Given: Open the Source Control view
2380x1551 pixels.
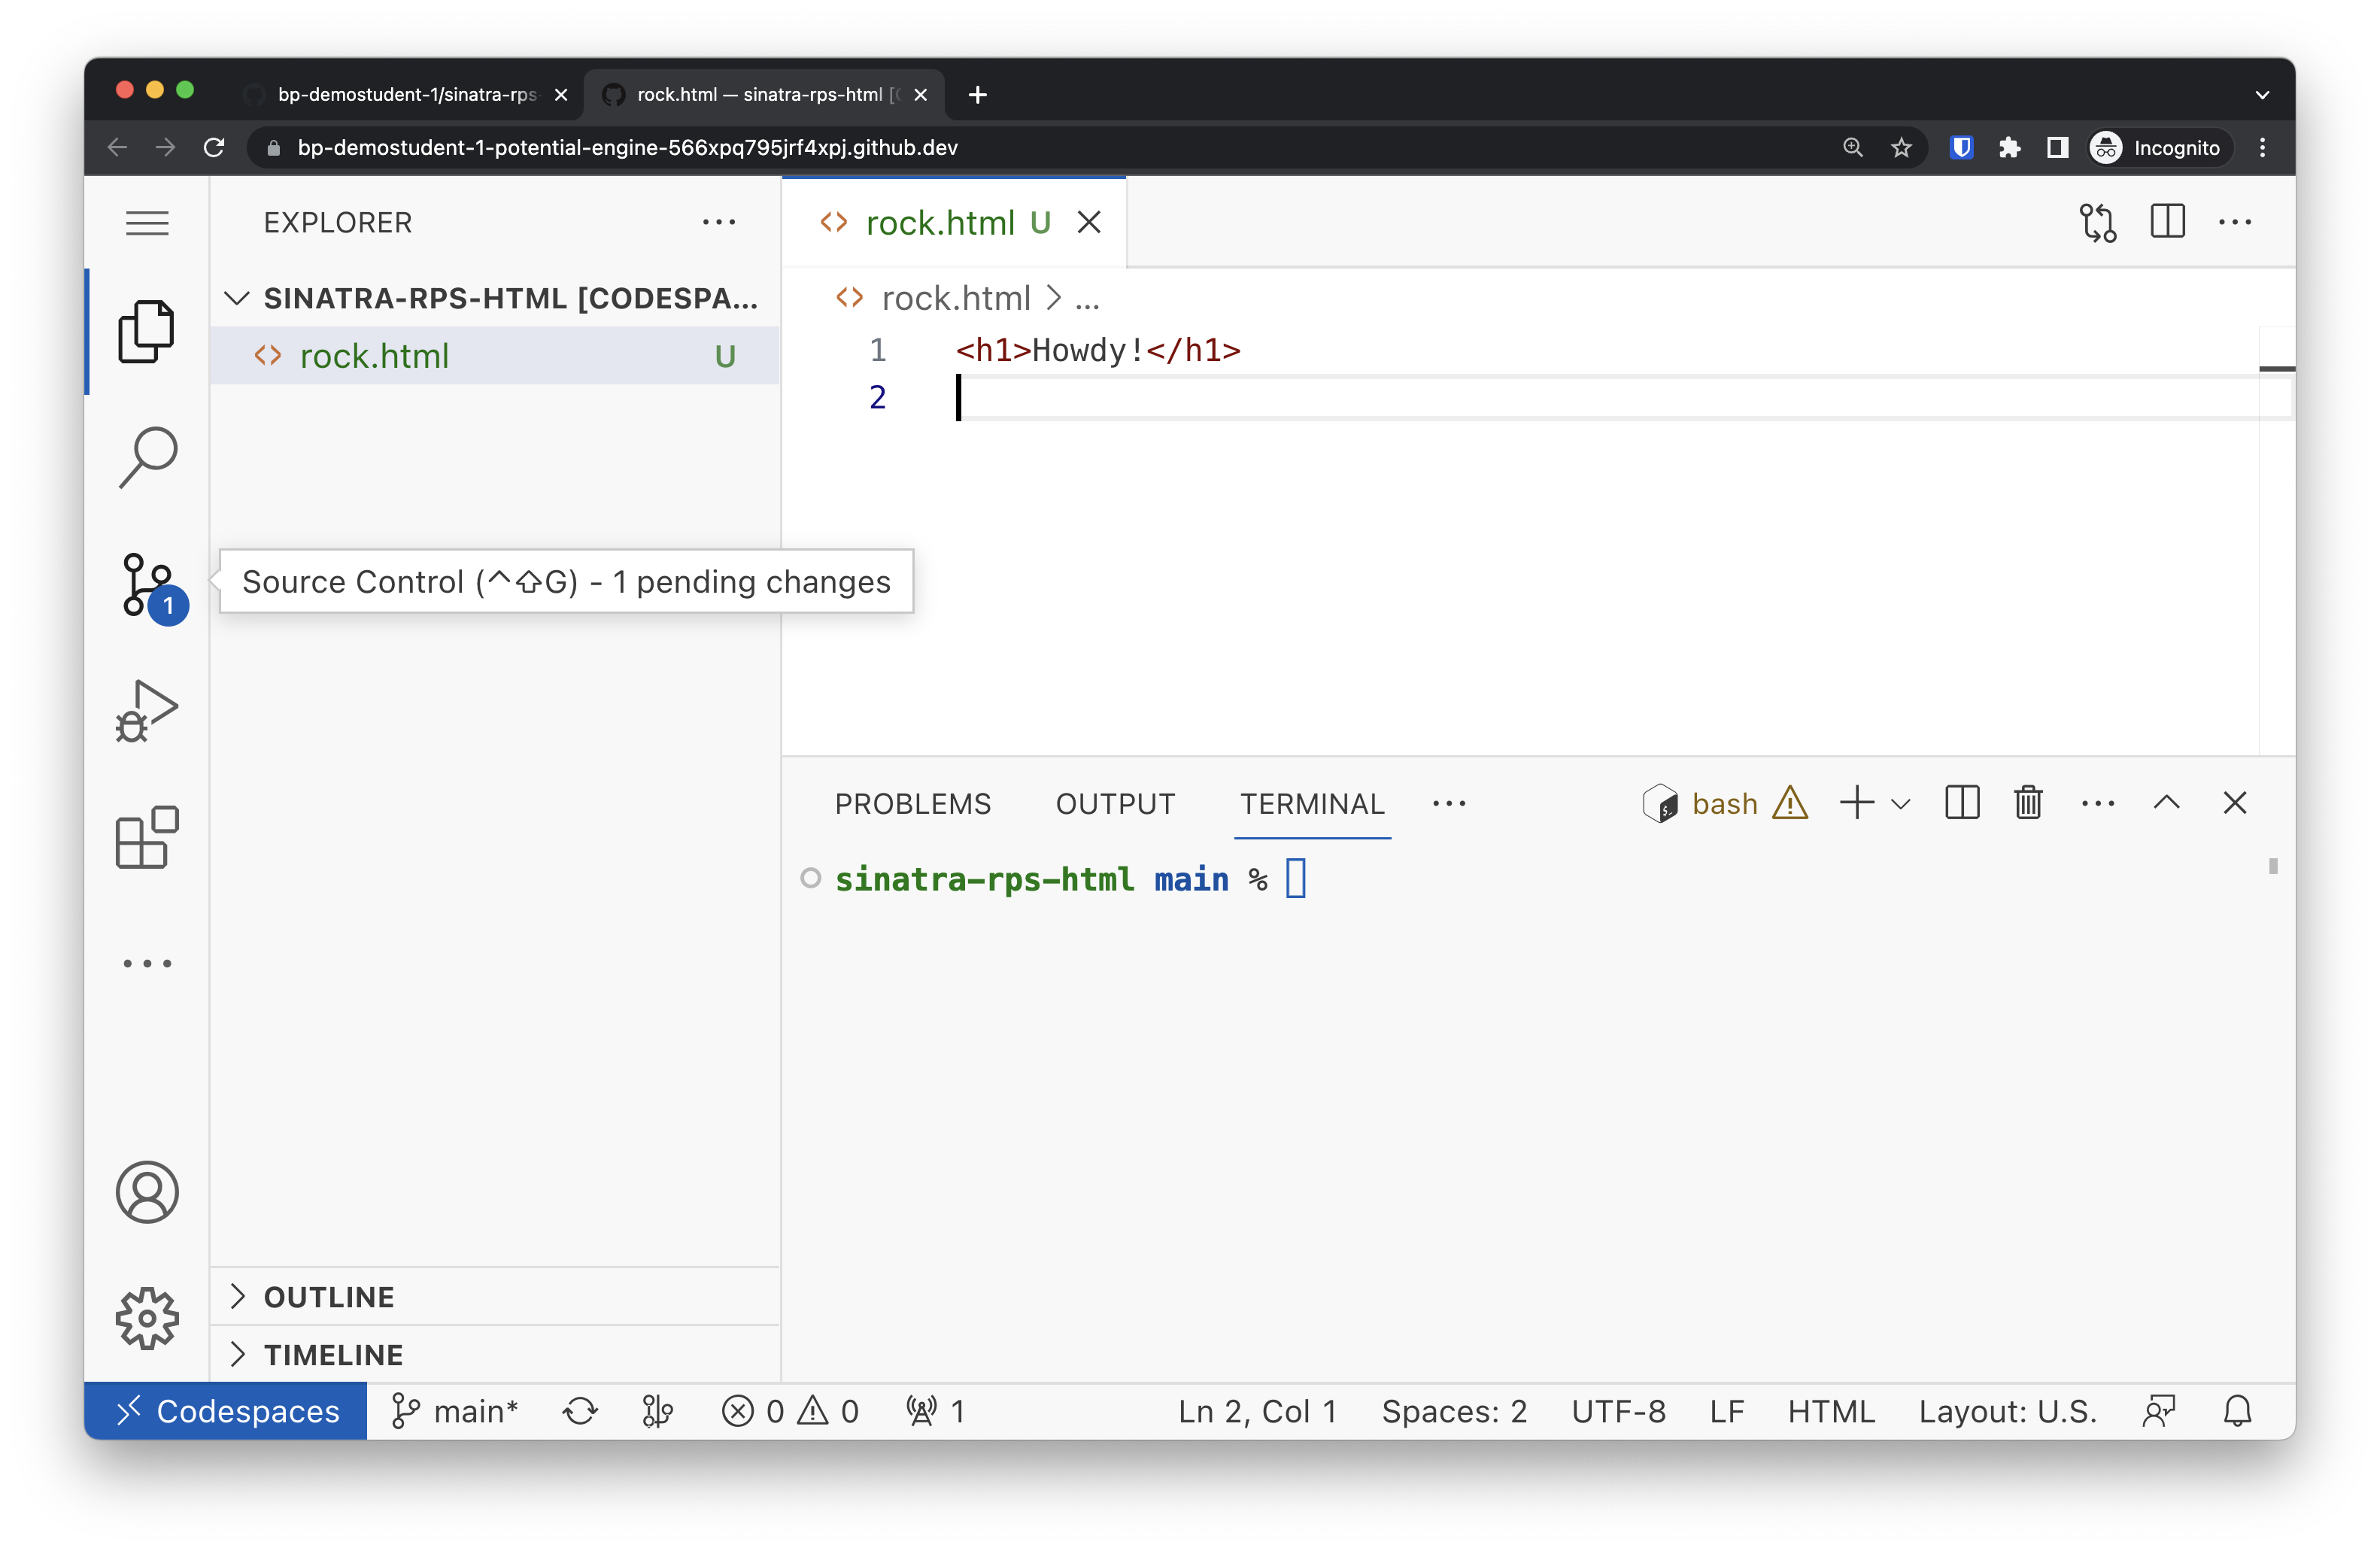Looking at the screenshot, I should tap(147, 585).
